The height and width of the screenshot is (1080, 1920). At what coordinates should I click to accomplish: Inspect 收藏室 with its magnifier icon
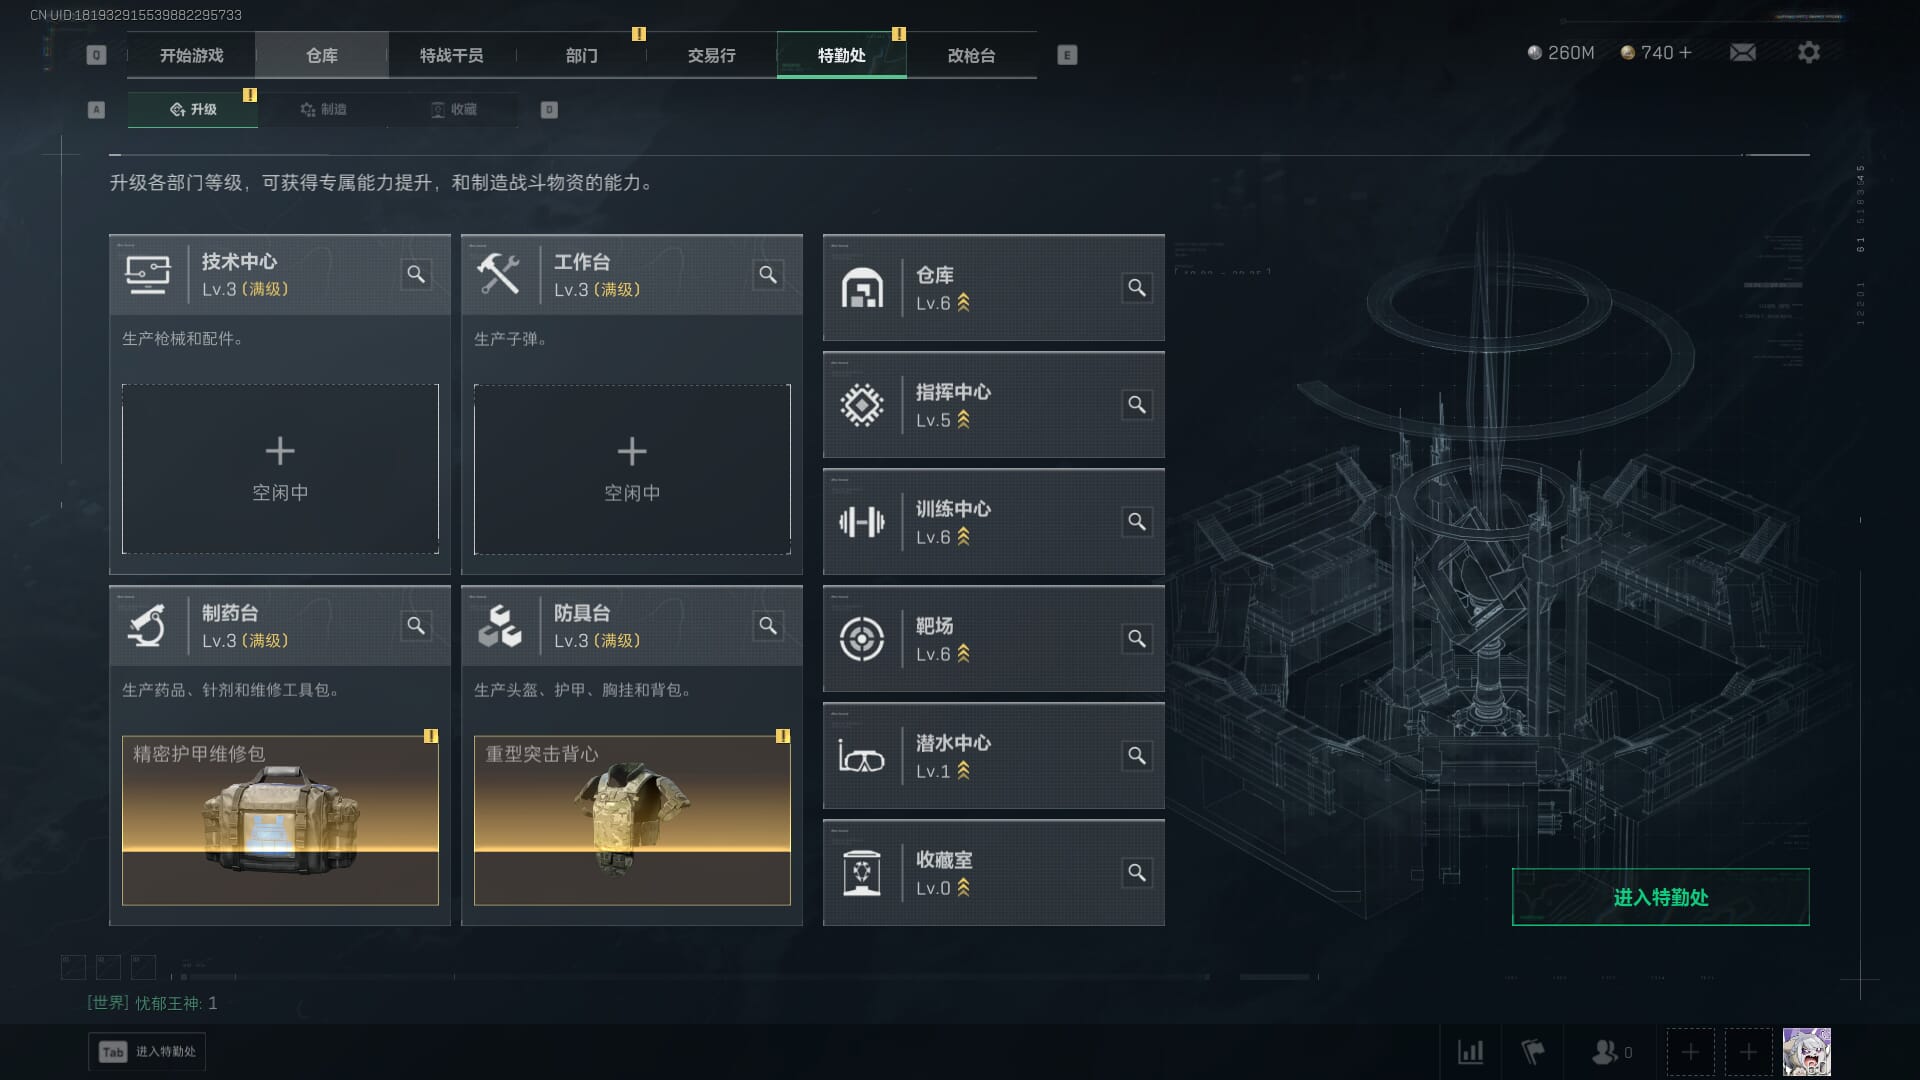[x=1137, y=873]
